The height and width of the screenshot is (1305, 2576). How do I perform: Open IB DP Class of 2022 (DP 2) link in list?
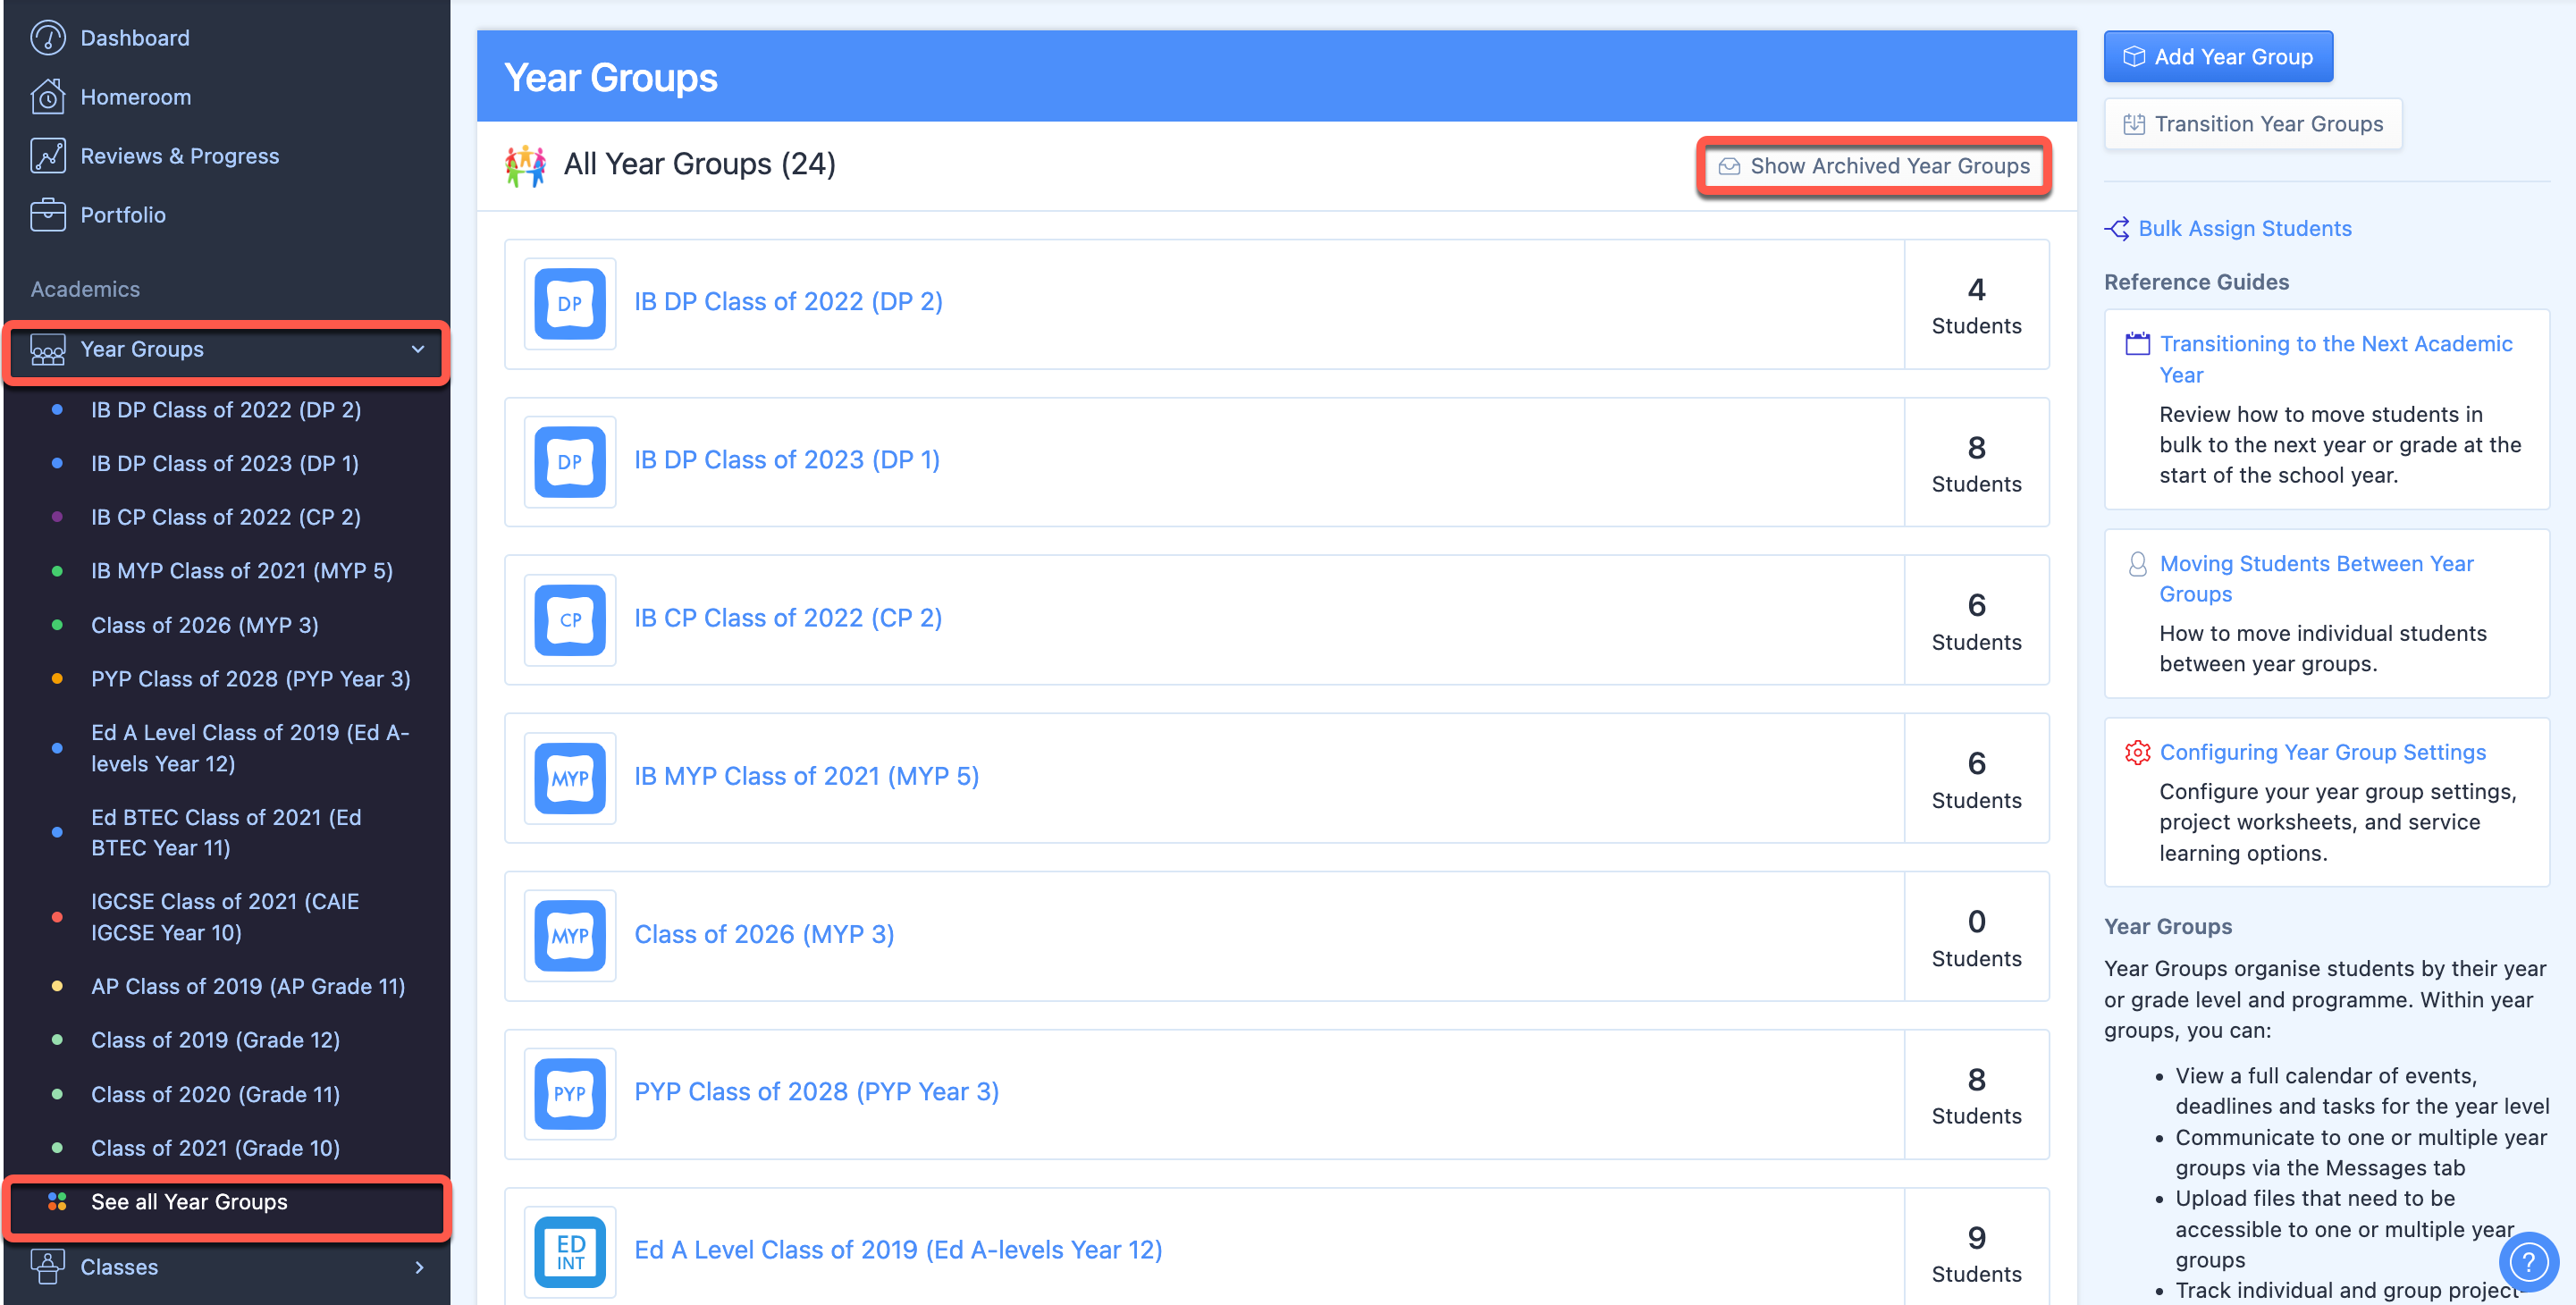(x=788, y=302)
